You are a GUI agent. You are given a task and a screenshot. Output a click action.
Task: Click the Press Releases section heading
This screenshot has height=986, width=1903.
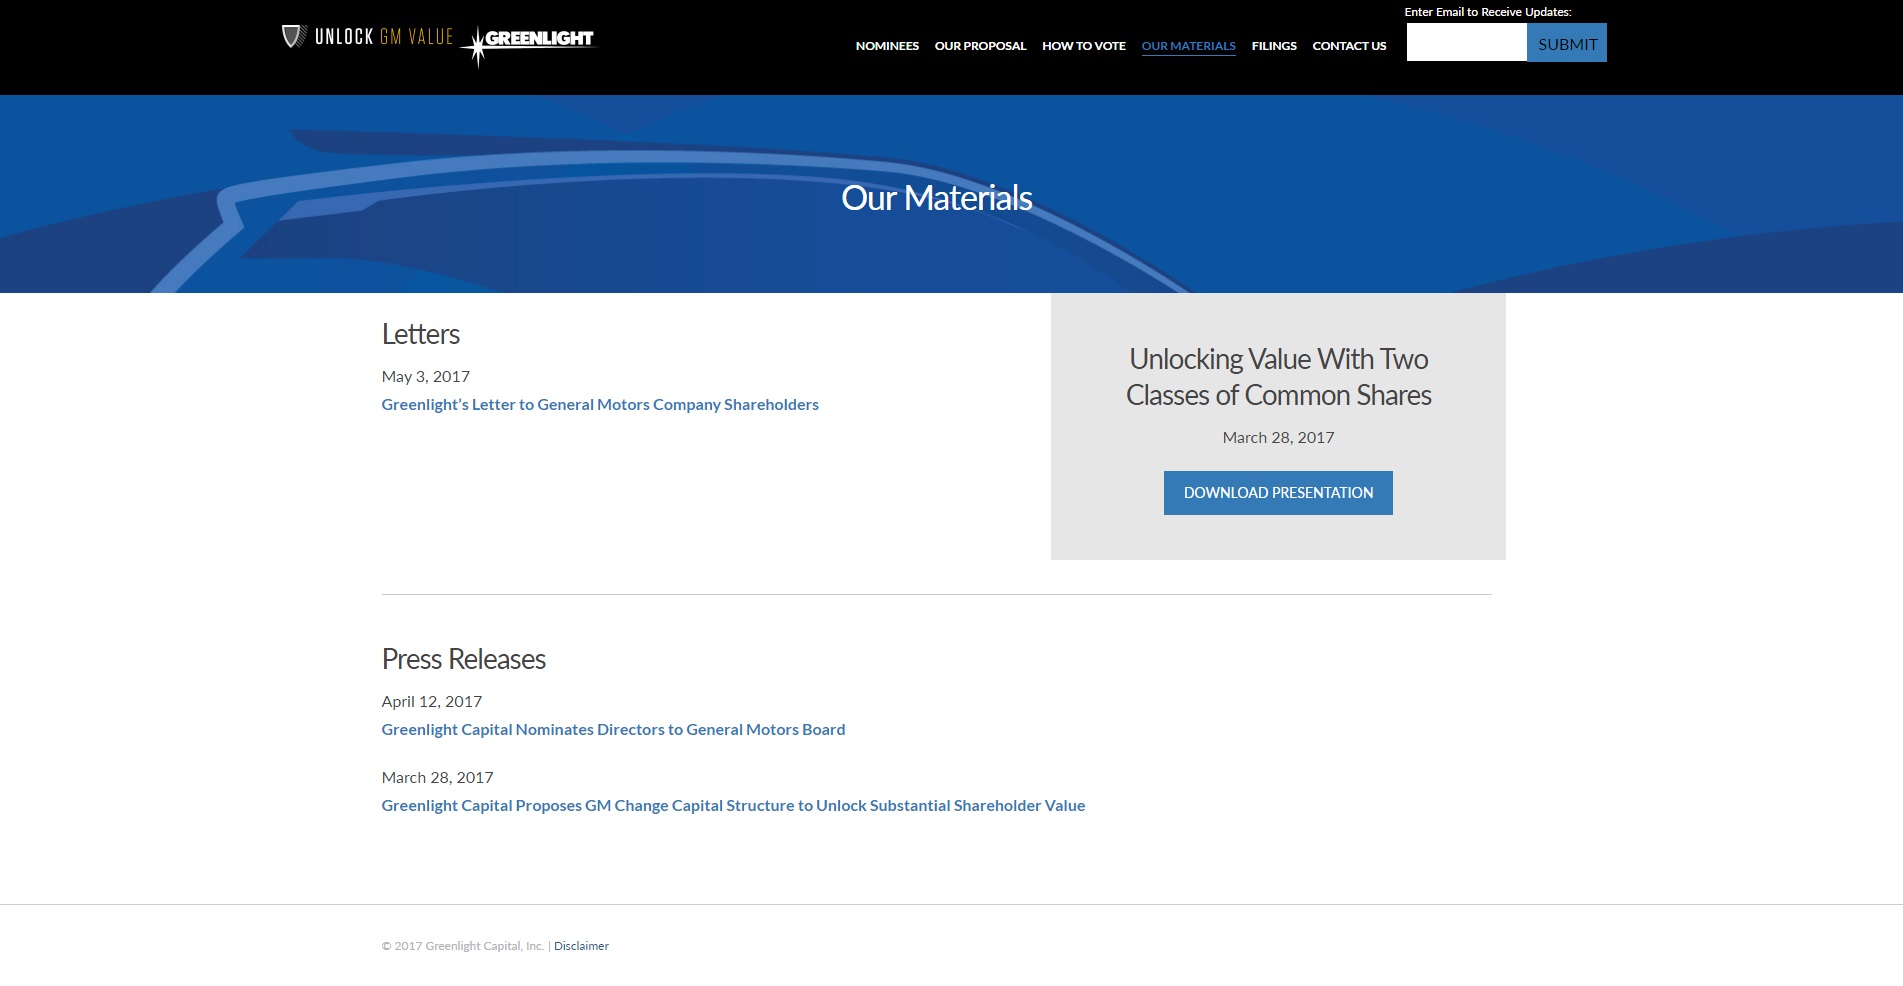[463, 659]
